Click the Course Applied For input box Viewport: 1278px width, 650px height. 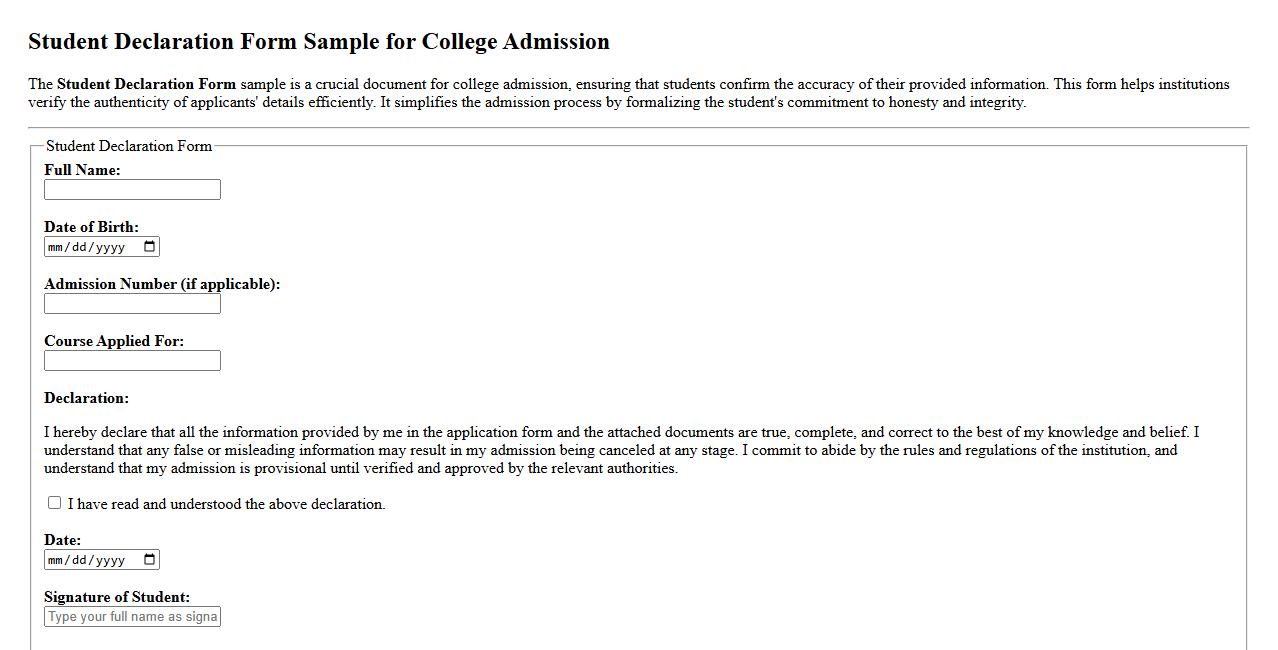(x=132, y=360)
